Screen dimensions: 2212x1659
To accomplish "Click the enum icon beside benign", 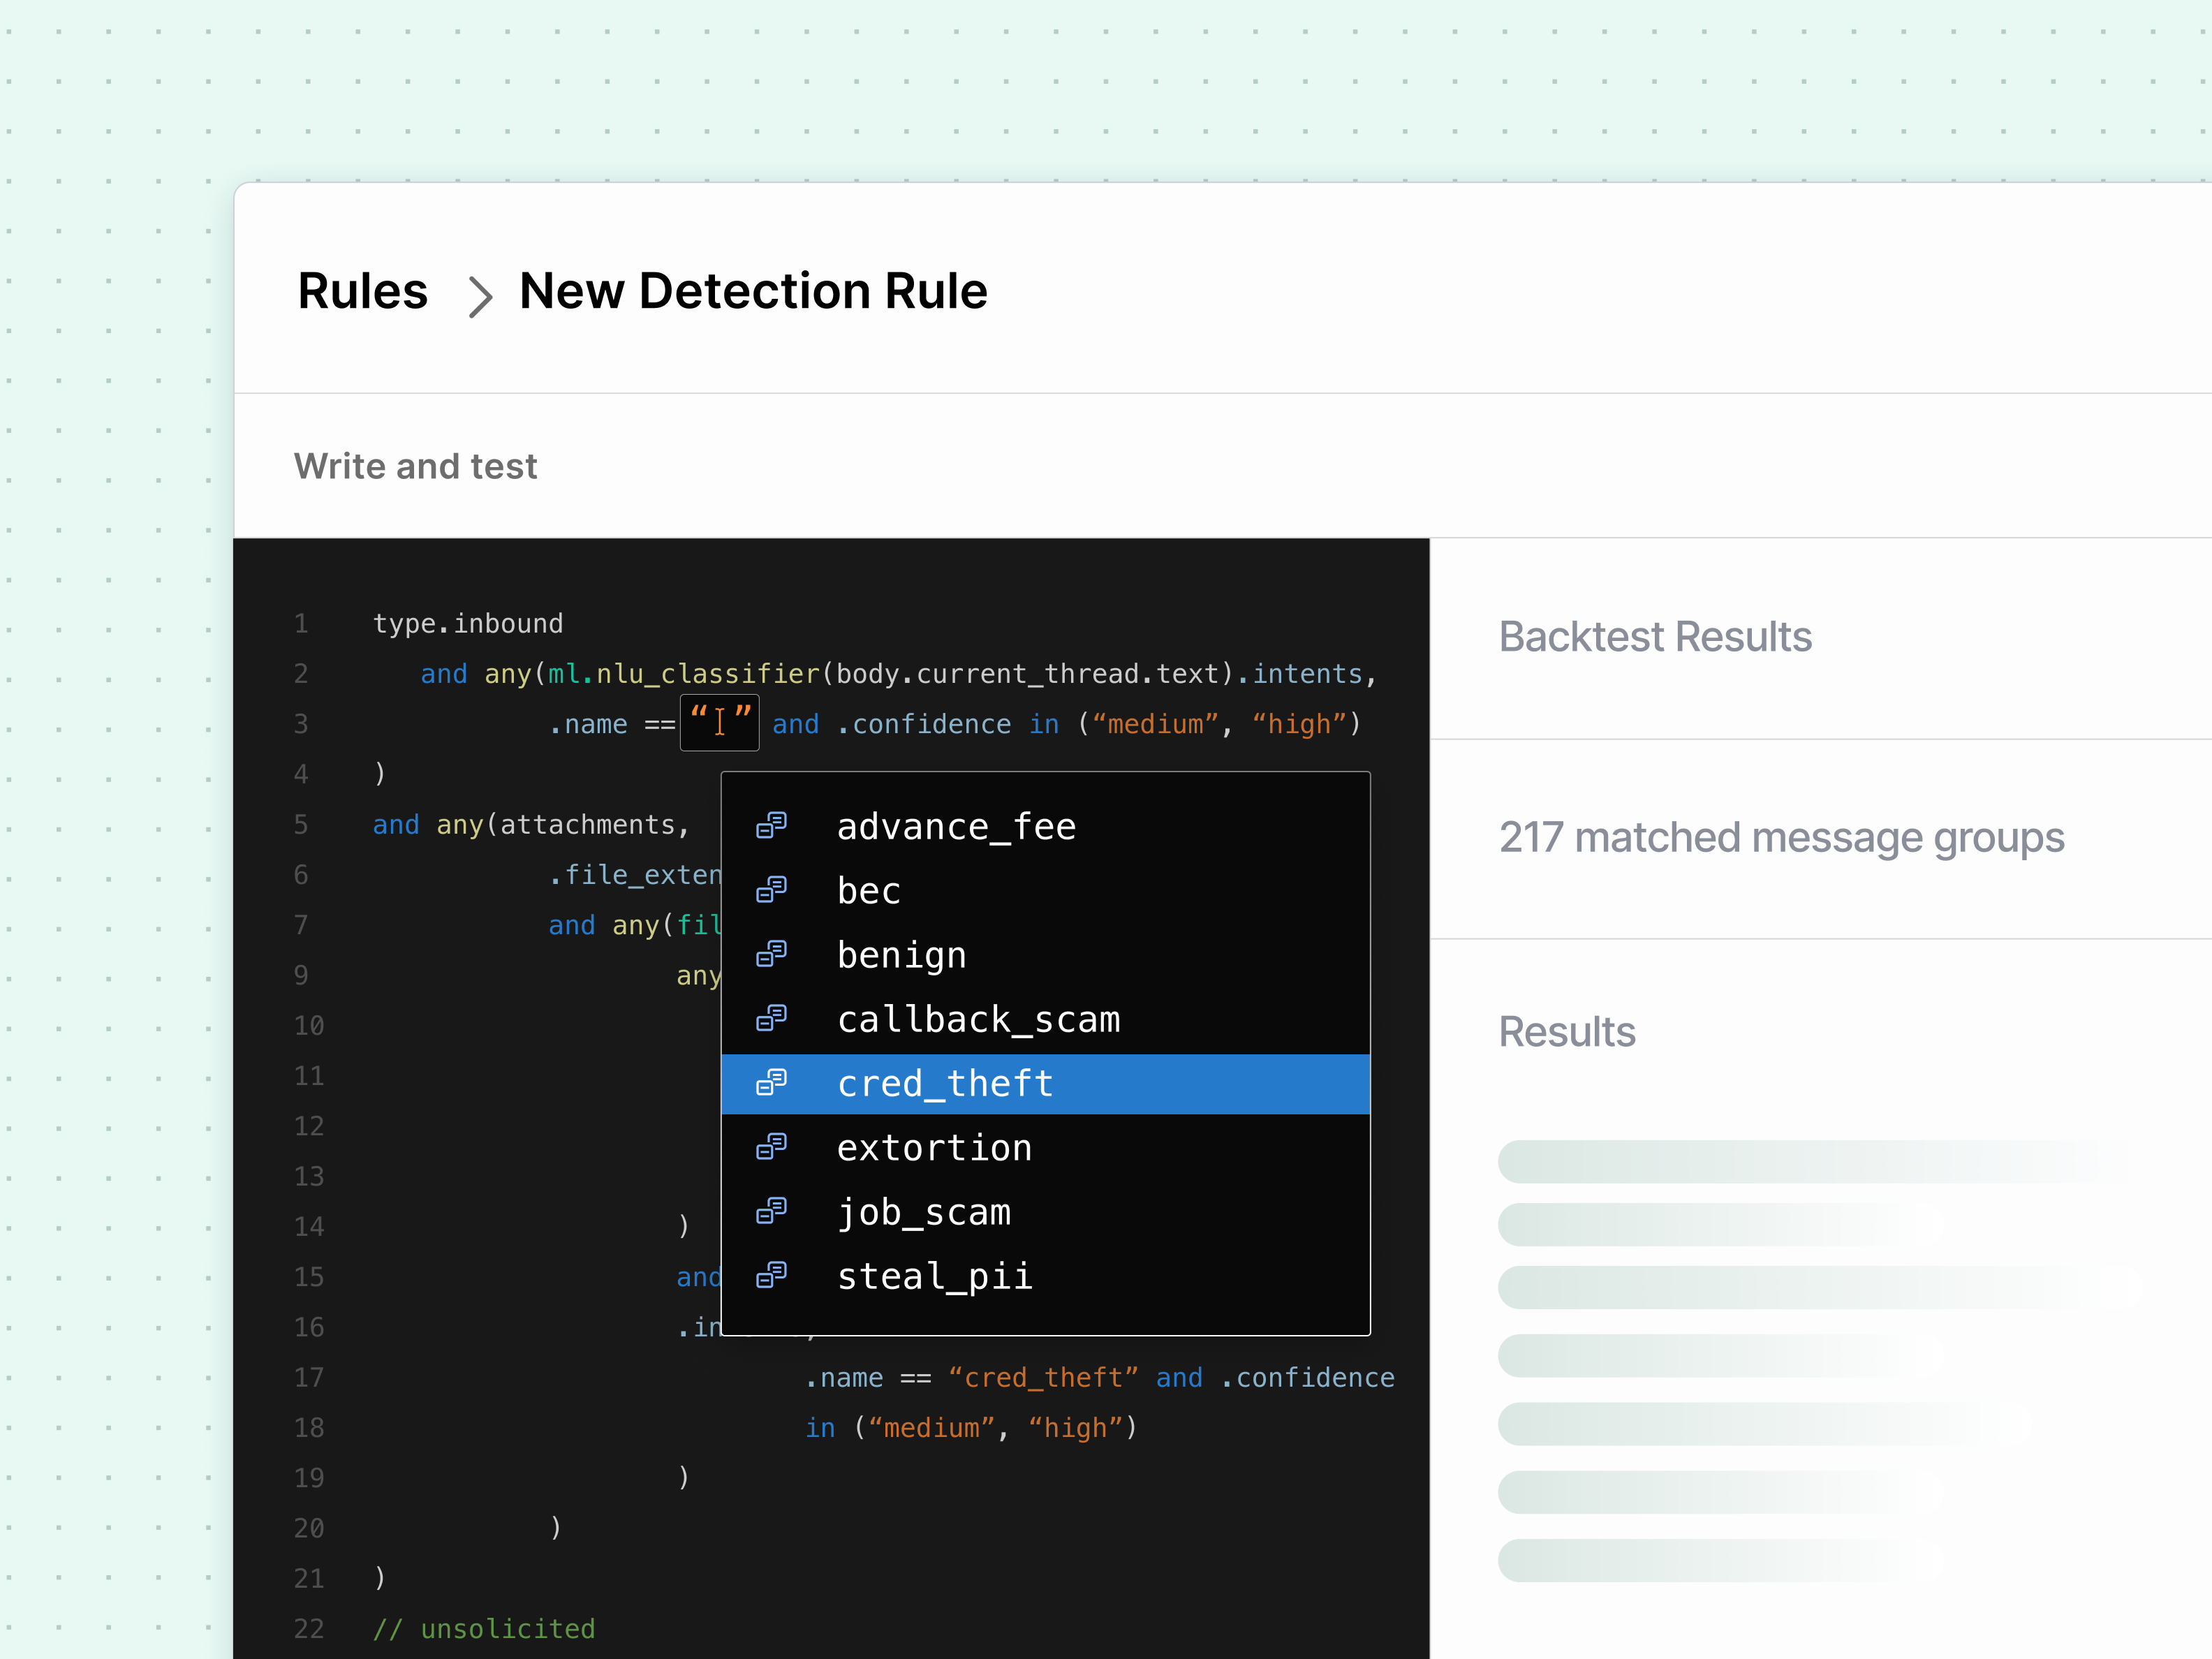I will click(x=771, y=954).
